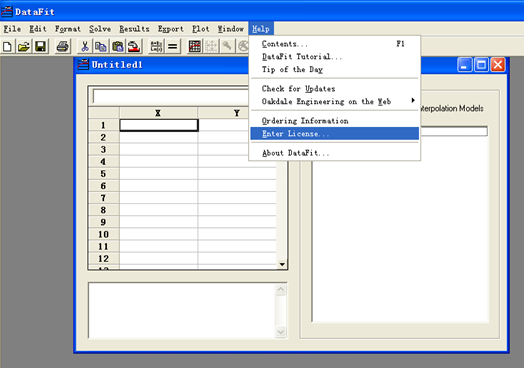Select row header 4
Viewport: 527px width, 370px height.
click(104, 162)
